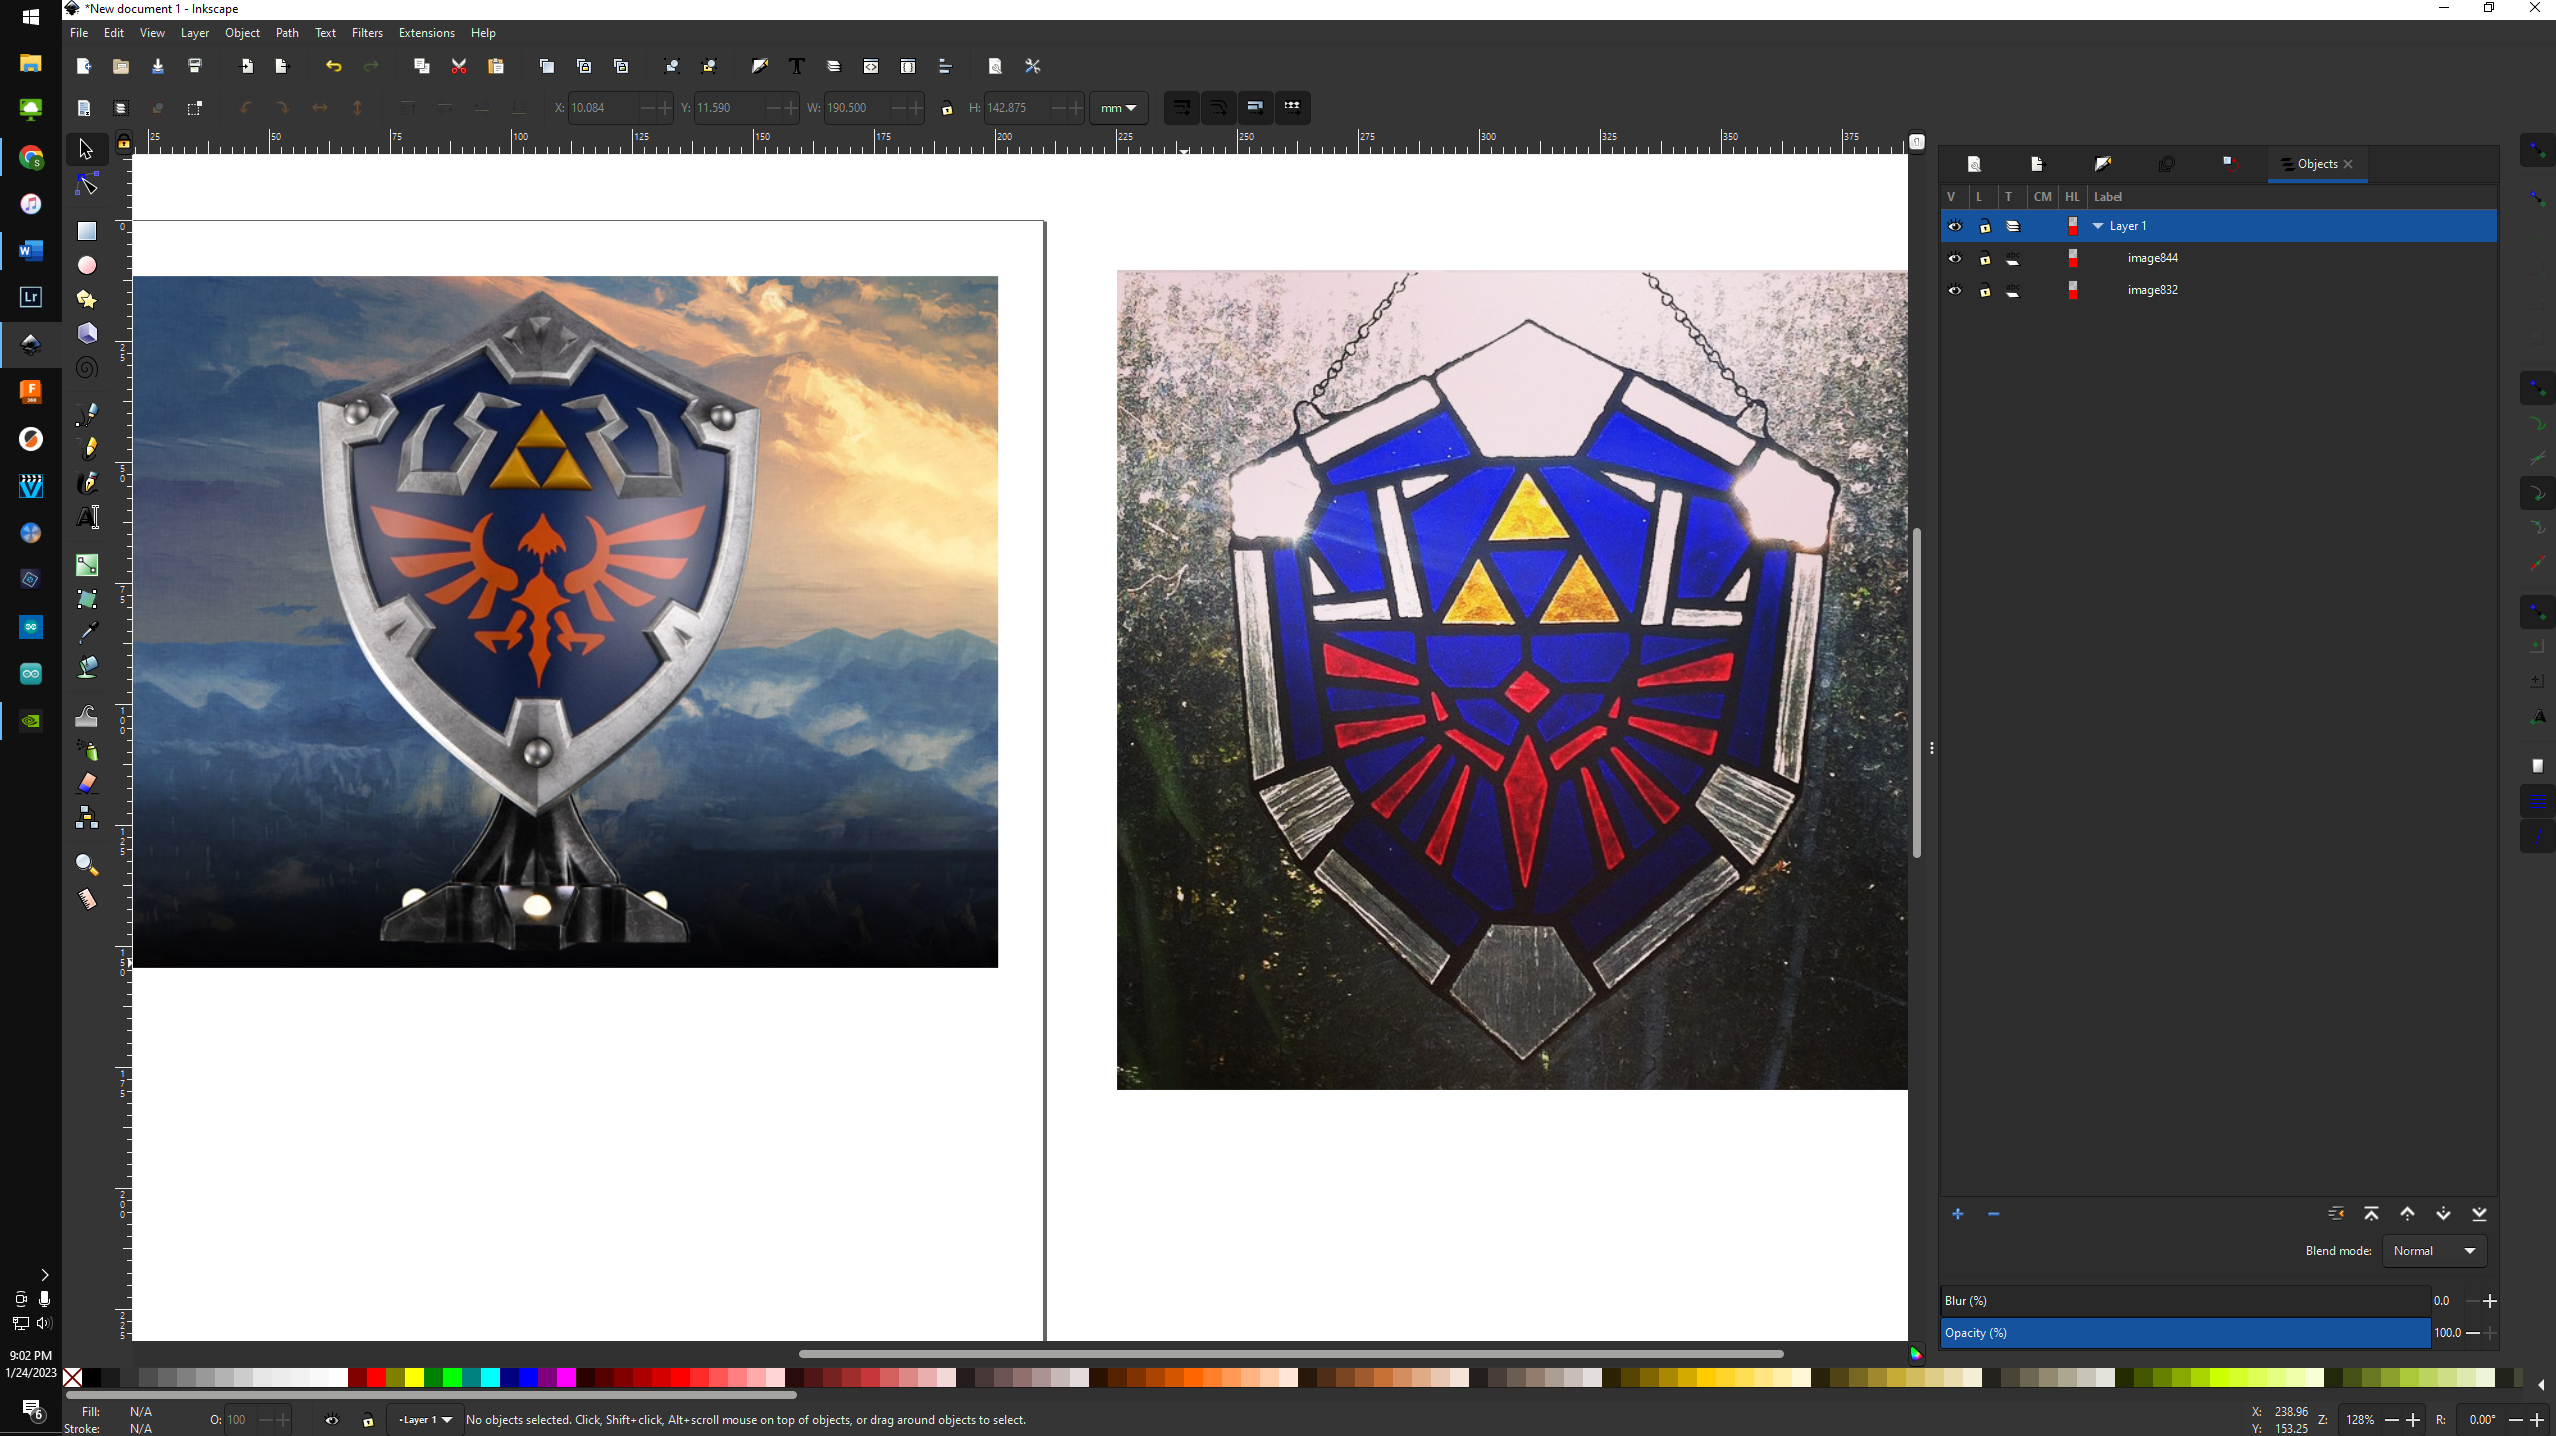This screenshot has height=1436, width=2556.
Task: Toggle the lock on image832
Action: click(x=1985, y=290)
